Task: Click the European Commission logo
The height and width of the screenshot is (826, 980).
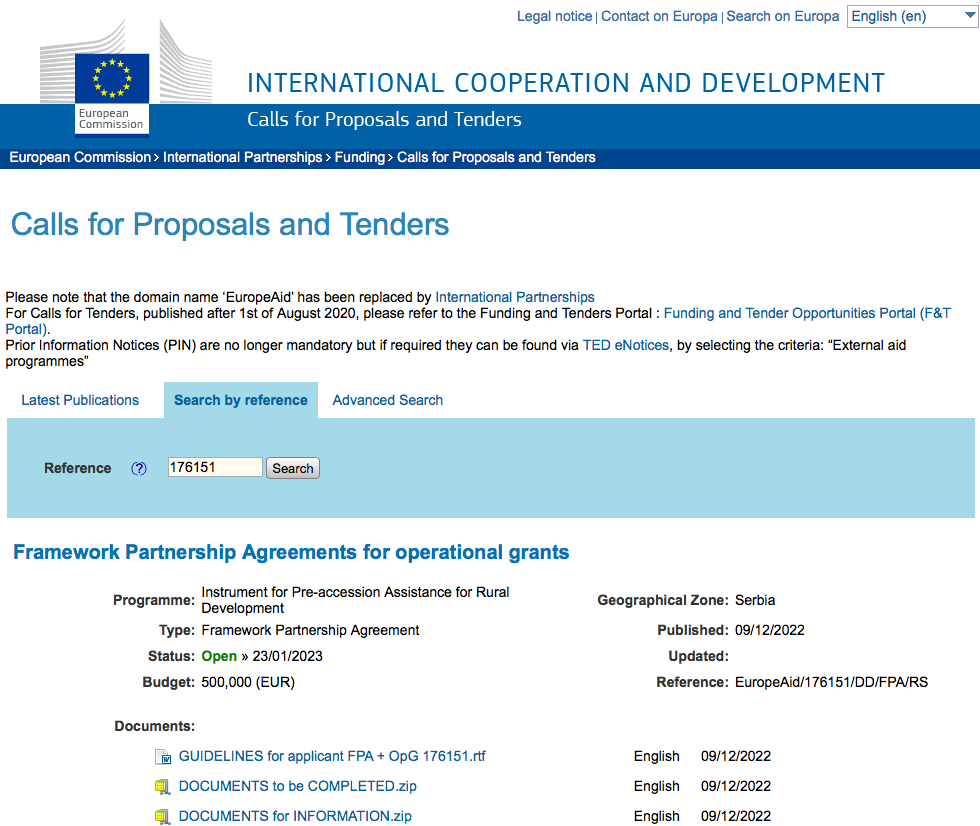Action: click(125, 76)
